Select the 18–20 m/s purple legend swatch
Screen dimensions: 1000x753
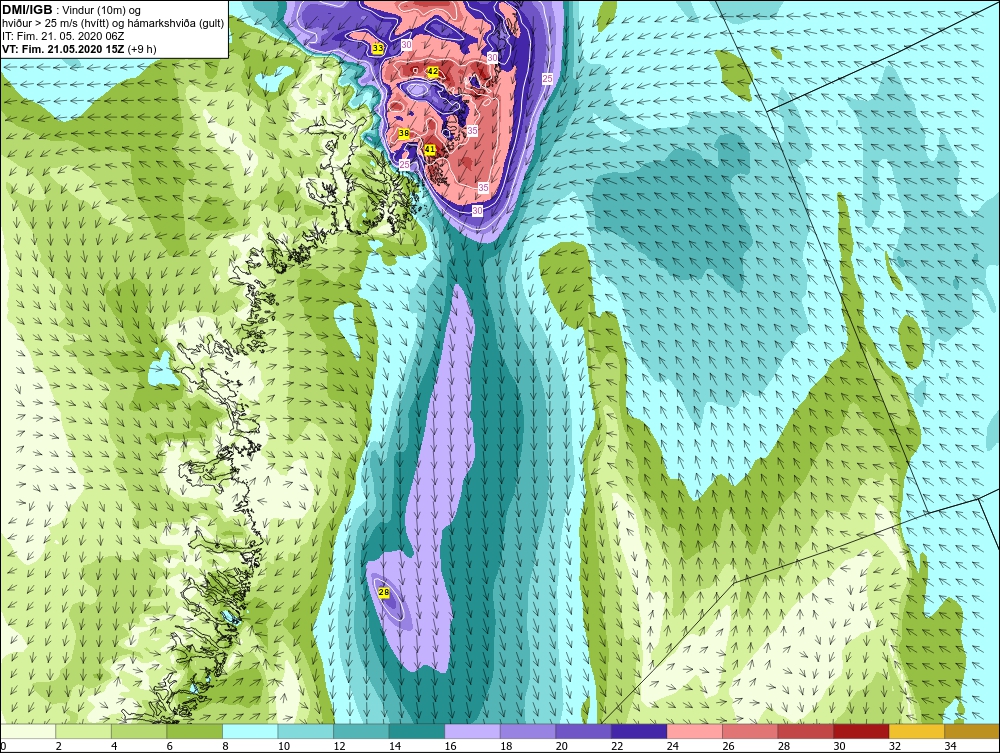point(527,731)
